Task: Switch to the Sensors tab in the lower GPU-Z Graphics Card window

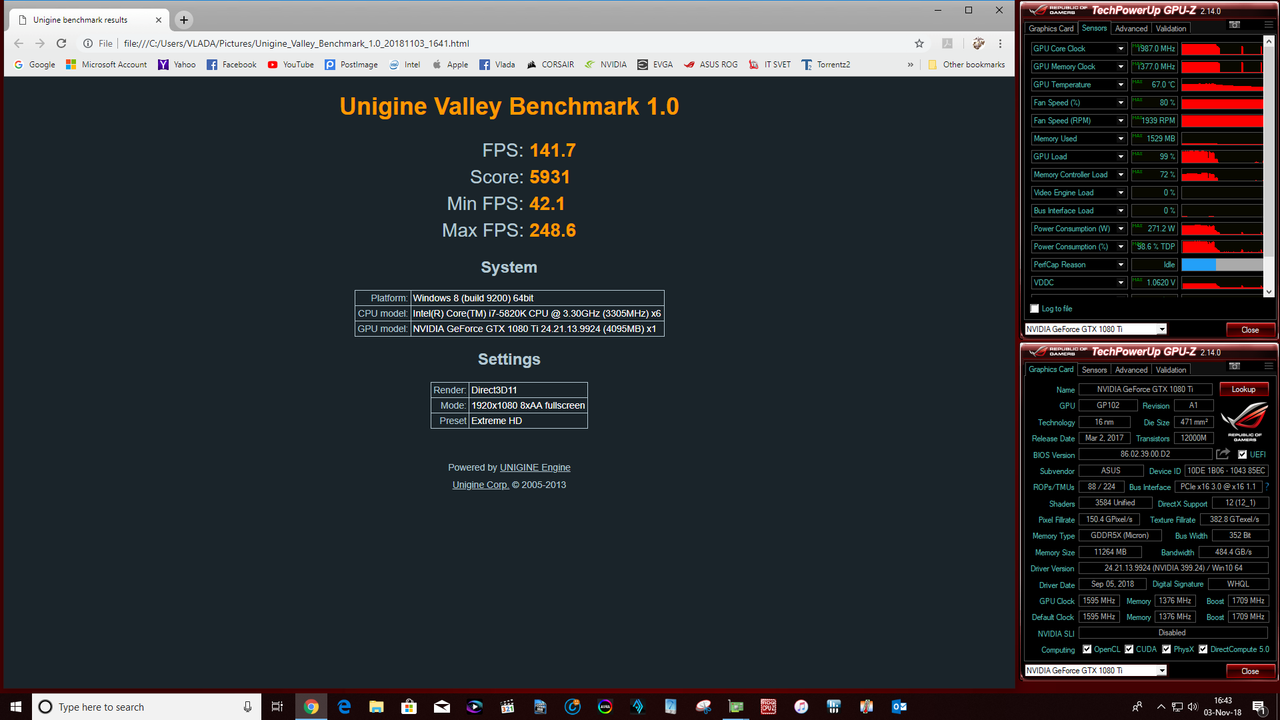Action: (1094, 369)
